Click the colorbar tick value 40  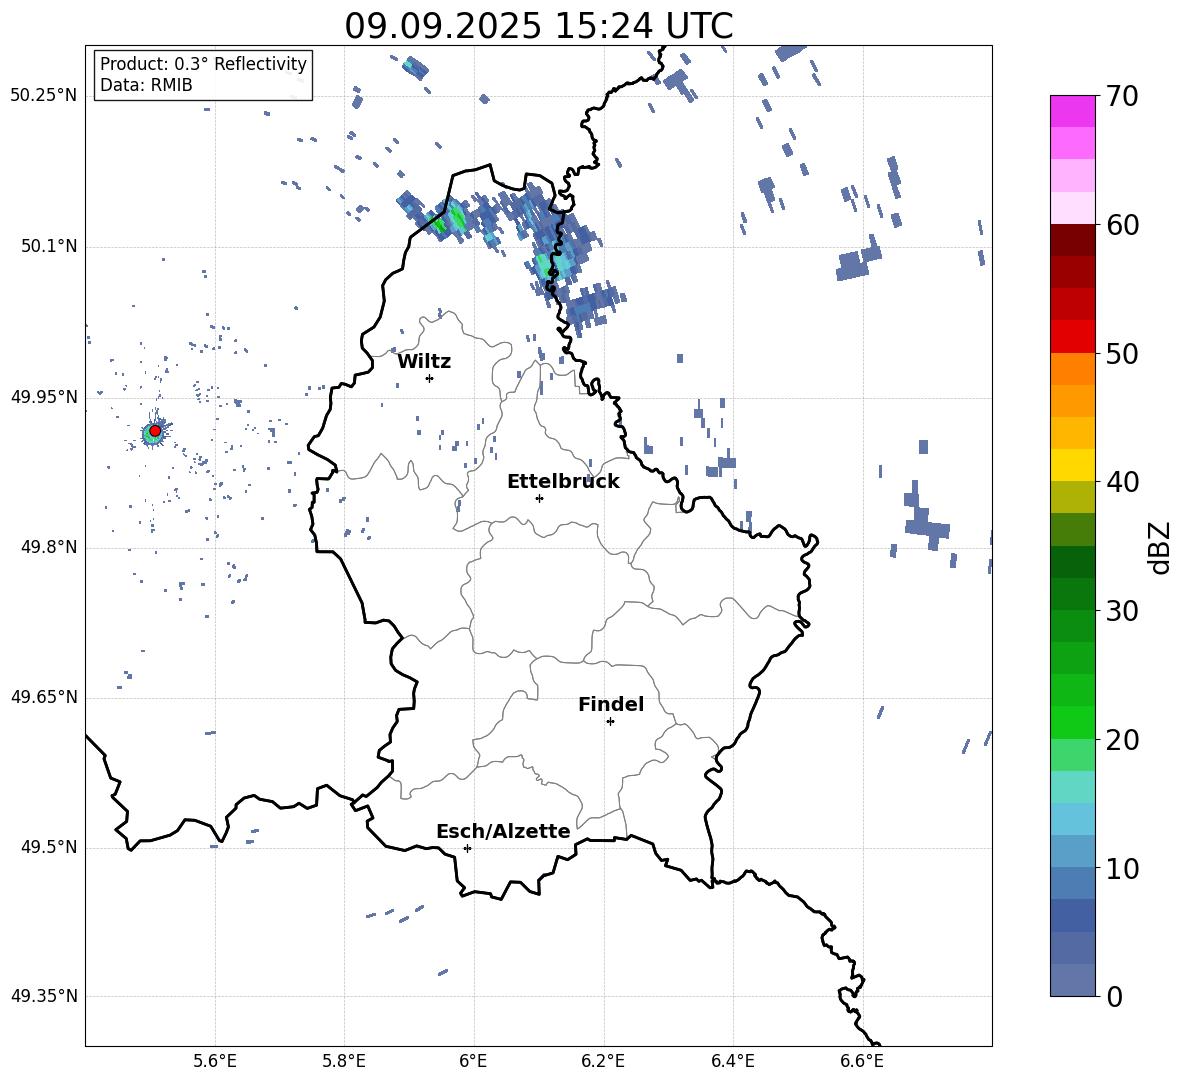coord(1122,482)
